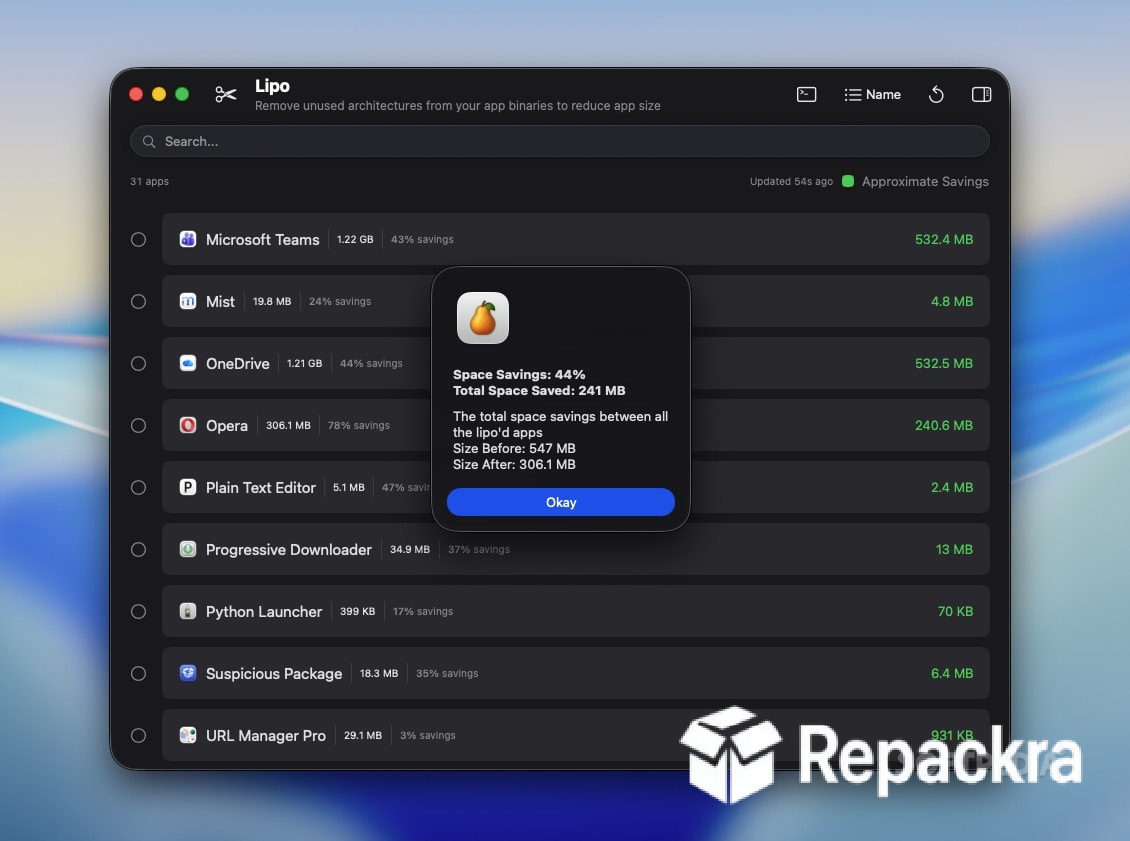Click the URL Manager Pro app name

pos(265,735)
